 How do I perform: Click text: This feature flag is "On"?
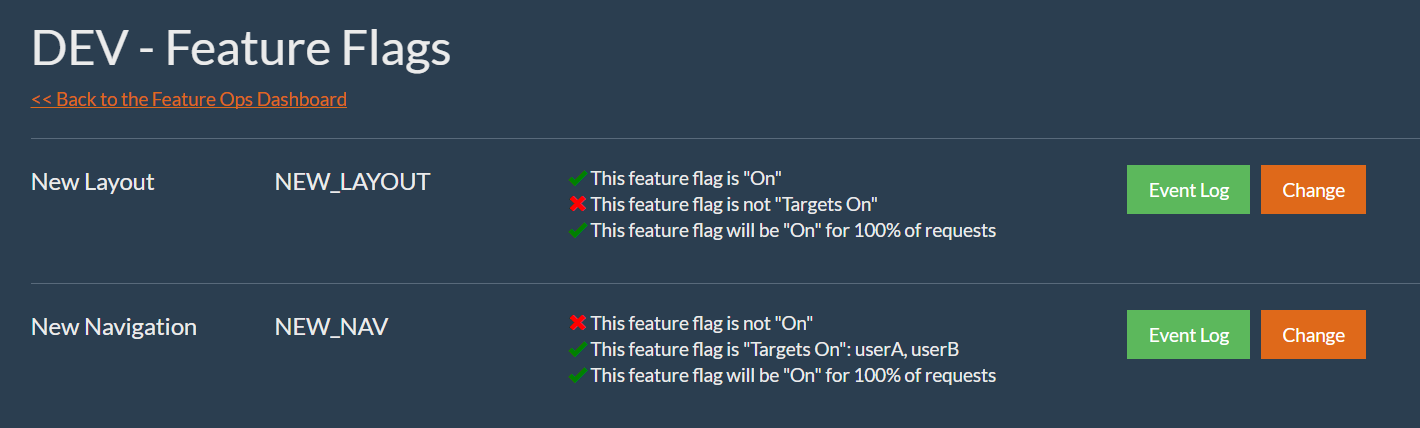click(686, 178)
